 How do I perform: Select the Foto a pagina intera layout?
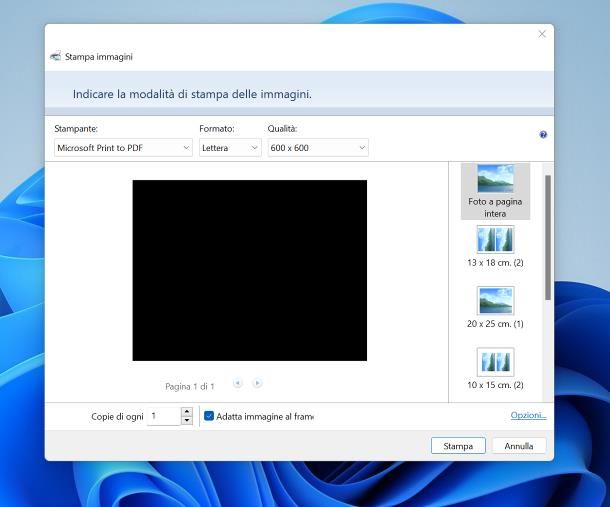point(495,191)
